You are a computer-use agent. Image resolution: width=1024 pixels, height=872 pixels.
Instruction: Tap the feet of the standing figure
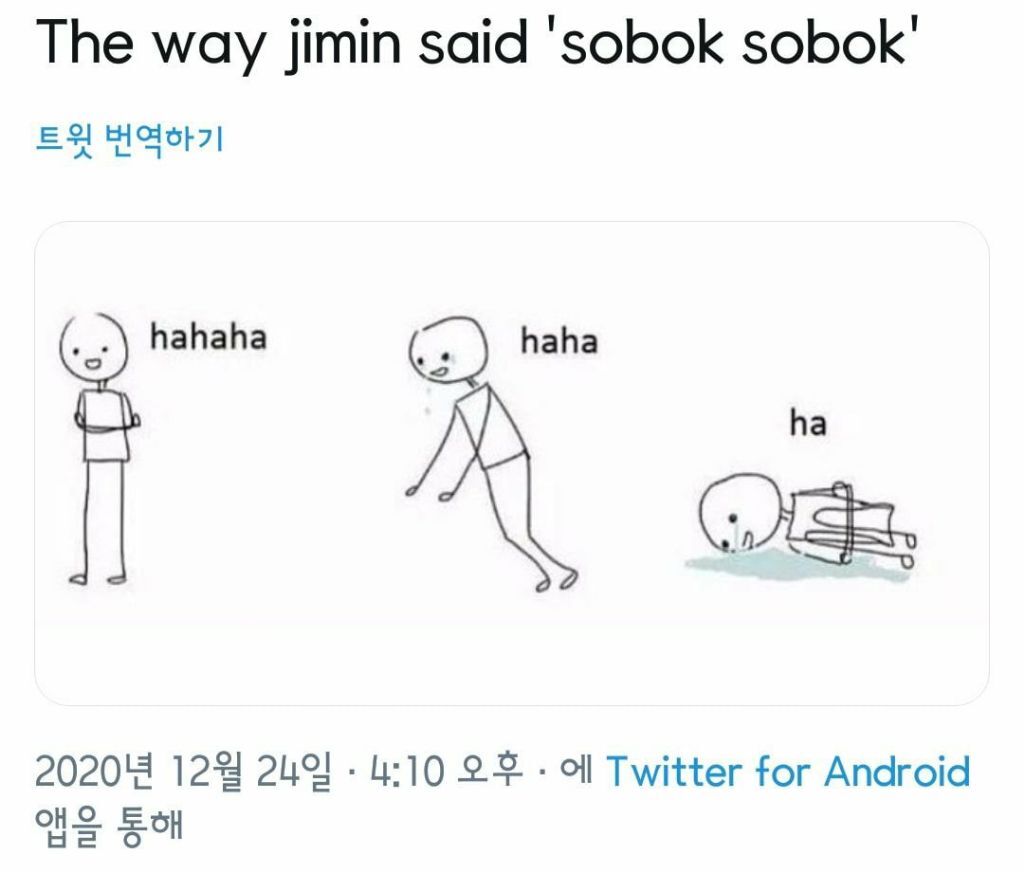(x=98, y=578)
